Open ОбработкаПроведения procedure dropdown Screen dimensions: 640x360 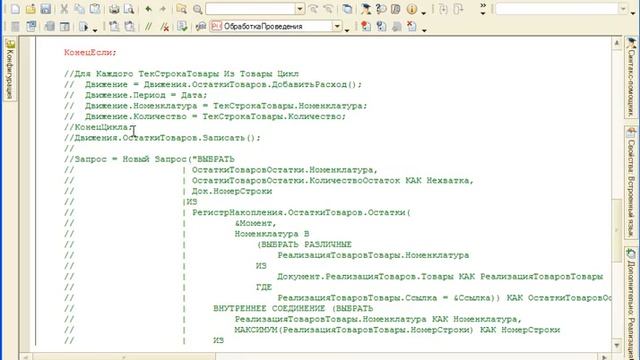click(x=337, y=27)
